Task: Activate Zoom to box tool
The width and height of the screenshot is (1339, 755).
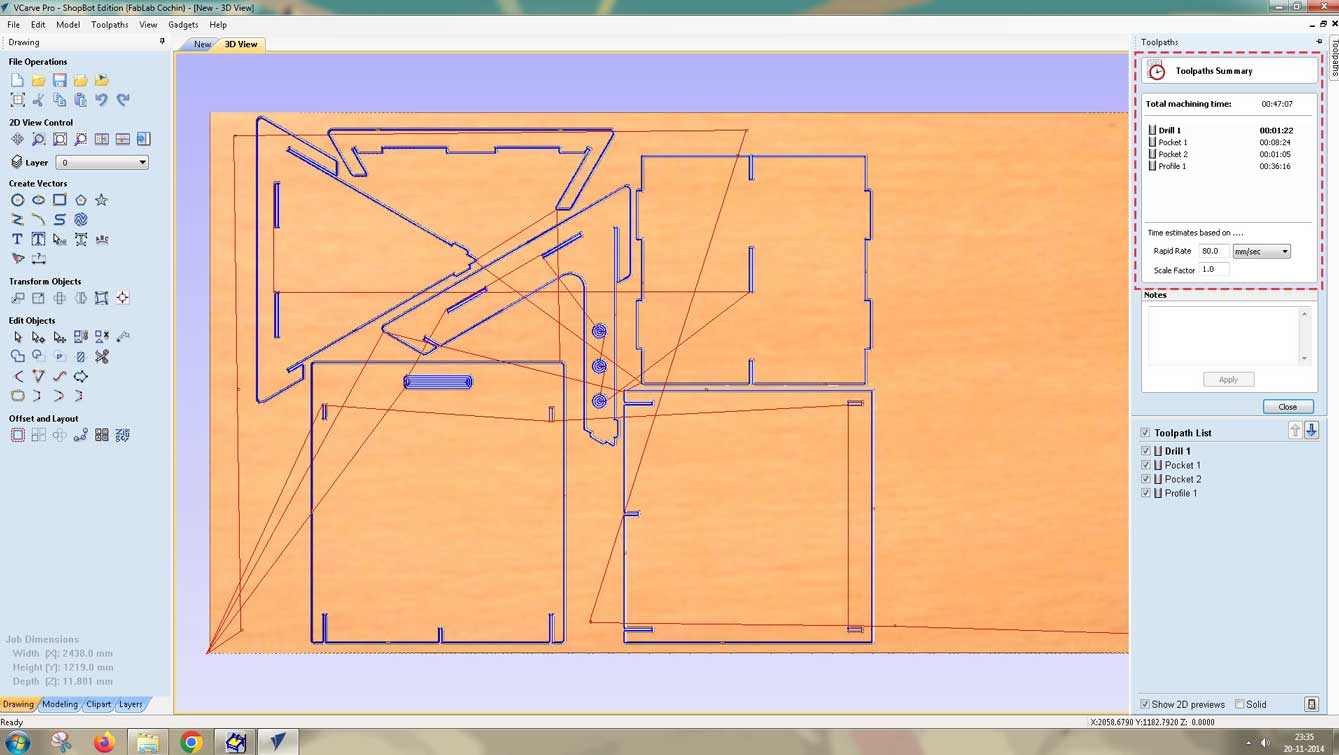Action: tap(38, 139)
